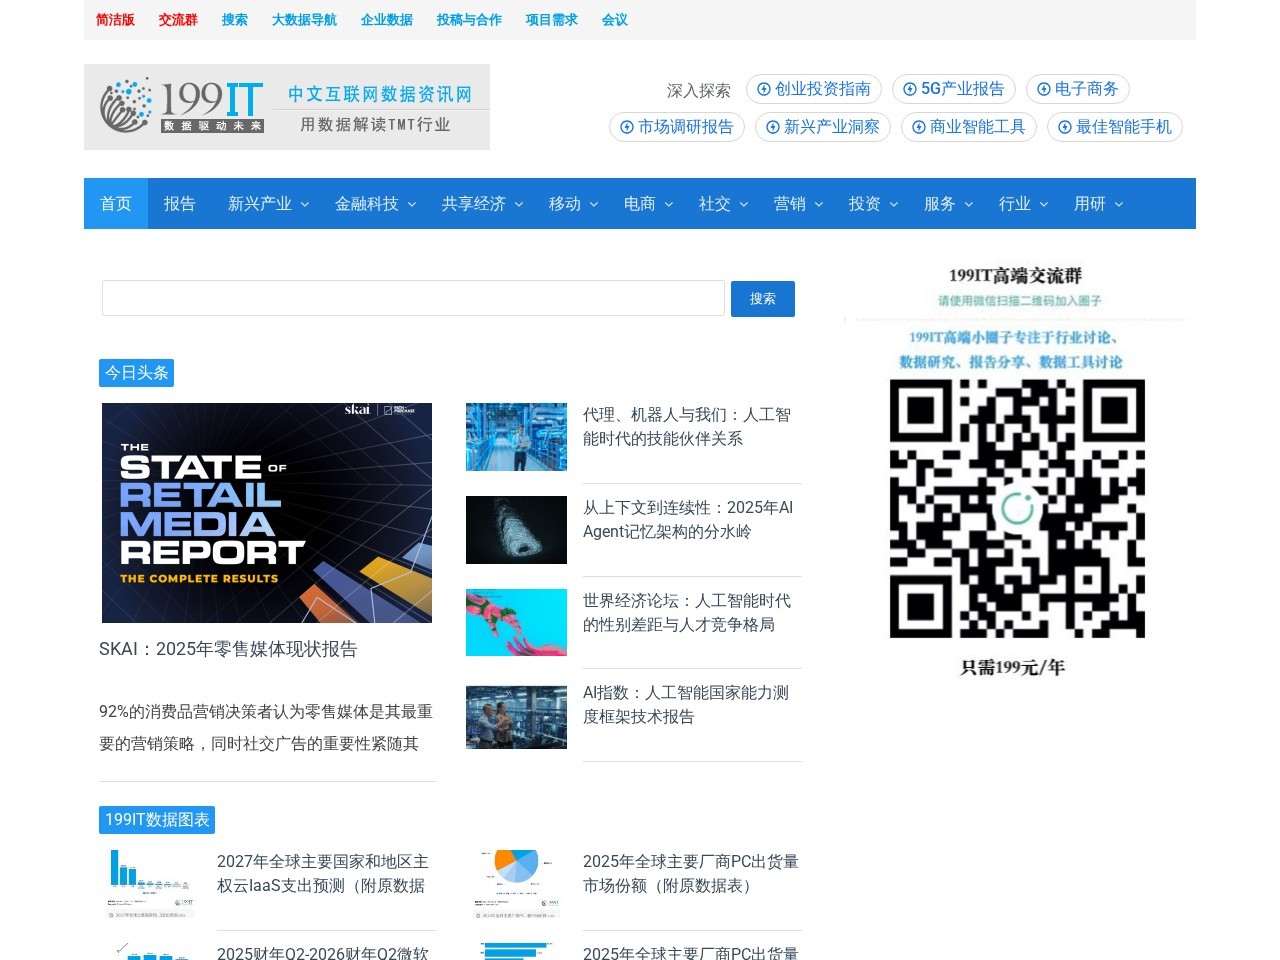The height and width of the screenshot is (960, 1280).
Task: Click the icon next to 市场调研报告
Action: coord(625,127)
